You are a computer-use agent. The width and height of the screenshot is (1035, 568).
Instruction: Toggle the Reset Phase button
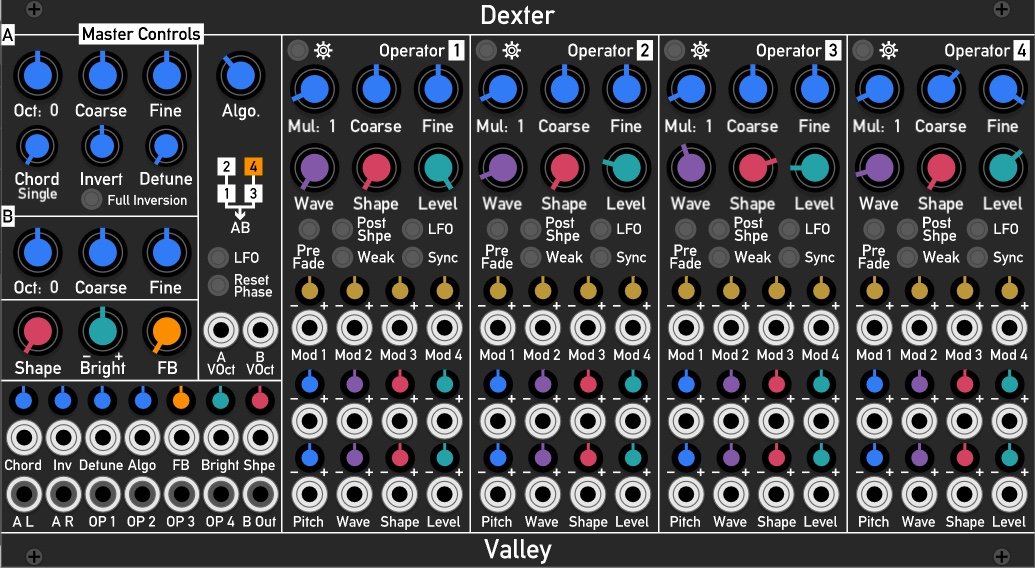tap(218, 286)
